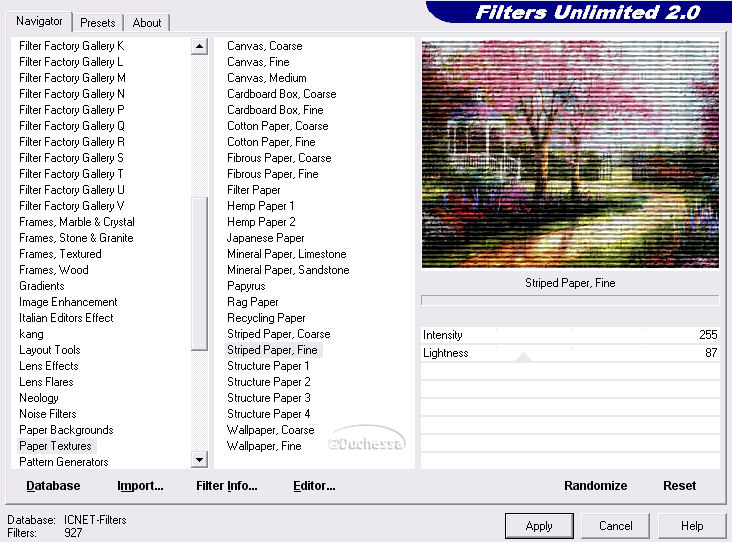This screenshot has height=542, width=732.
Task: Open the Editor... button
Action: [314, 486]
